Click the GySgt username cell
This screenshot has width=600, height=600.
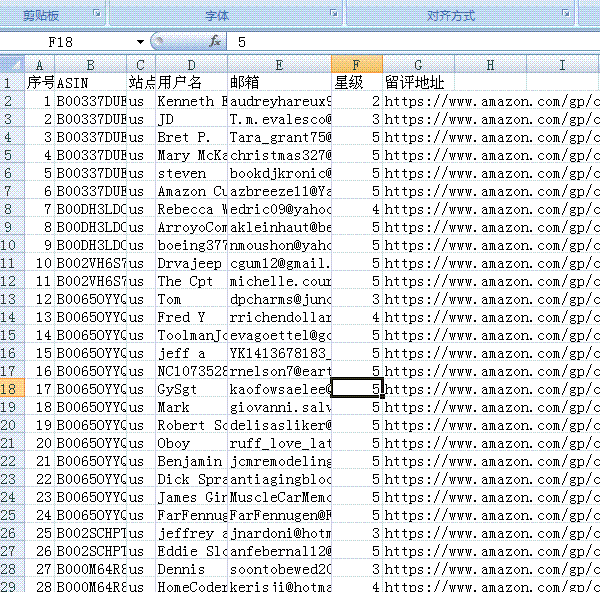pos(192,389)
